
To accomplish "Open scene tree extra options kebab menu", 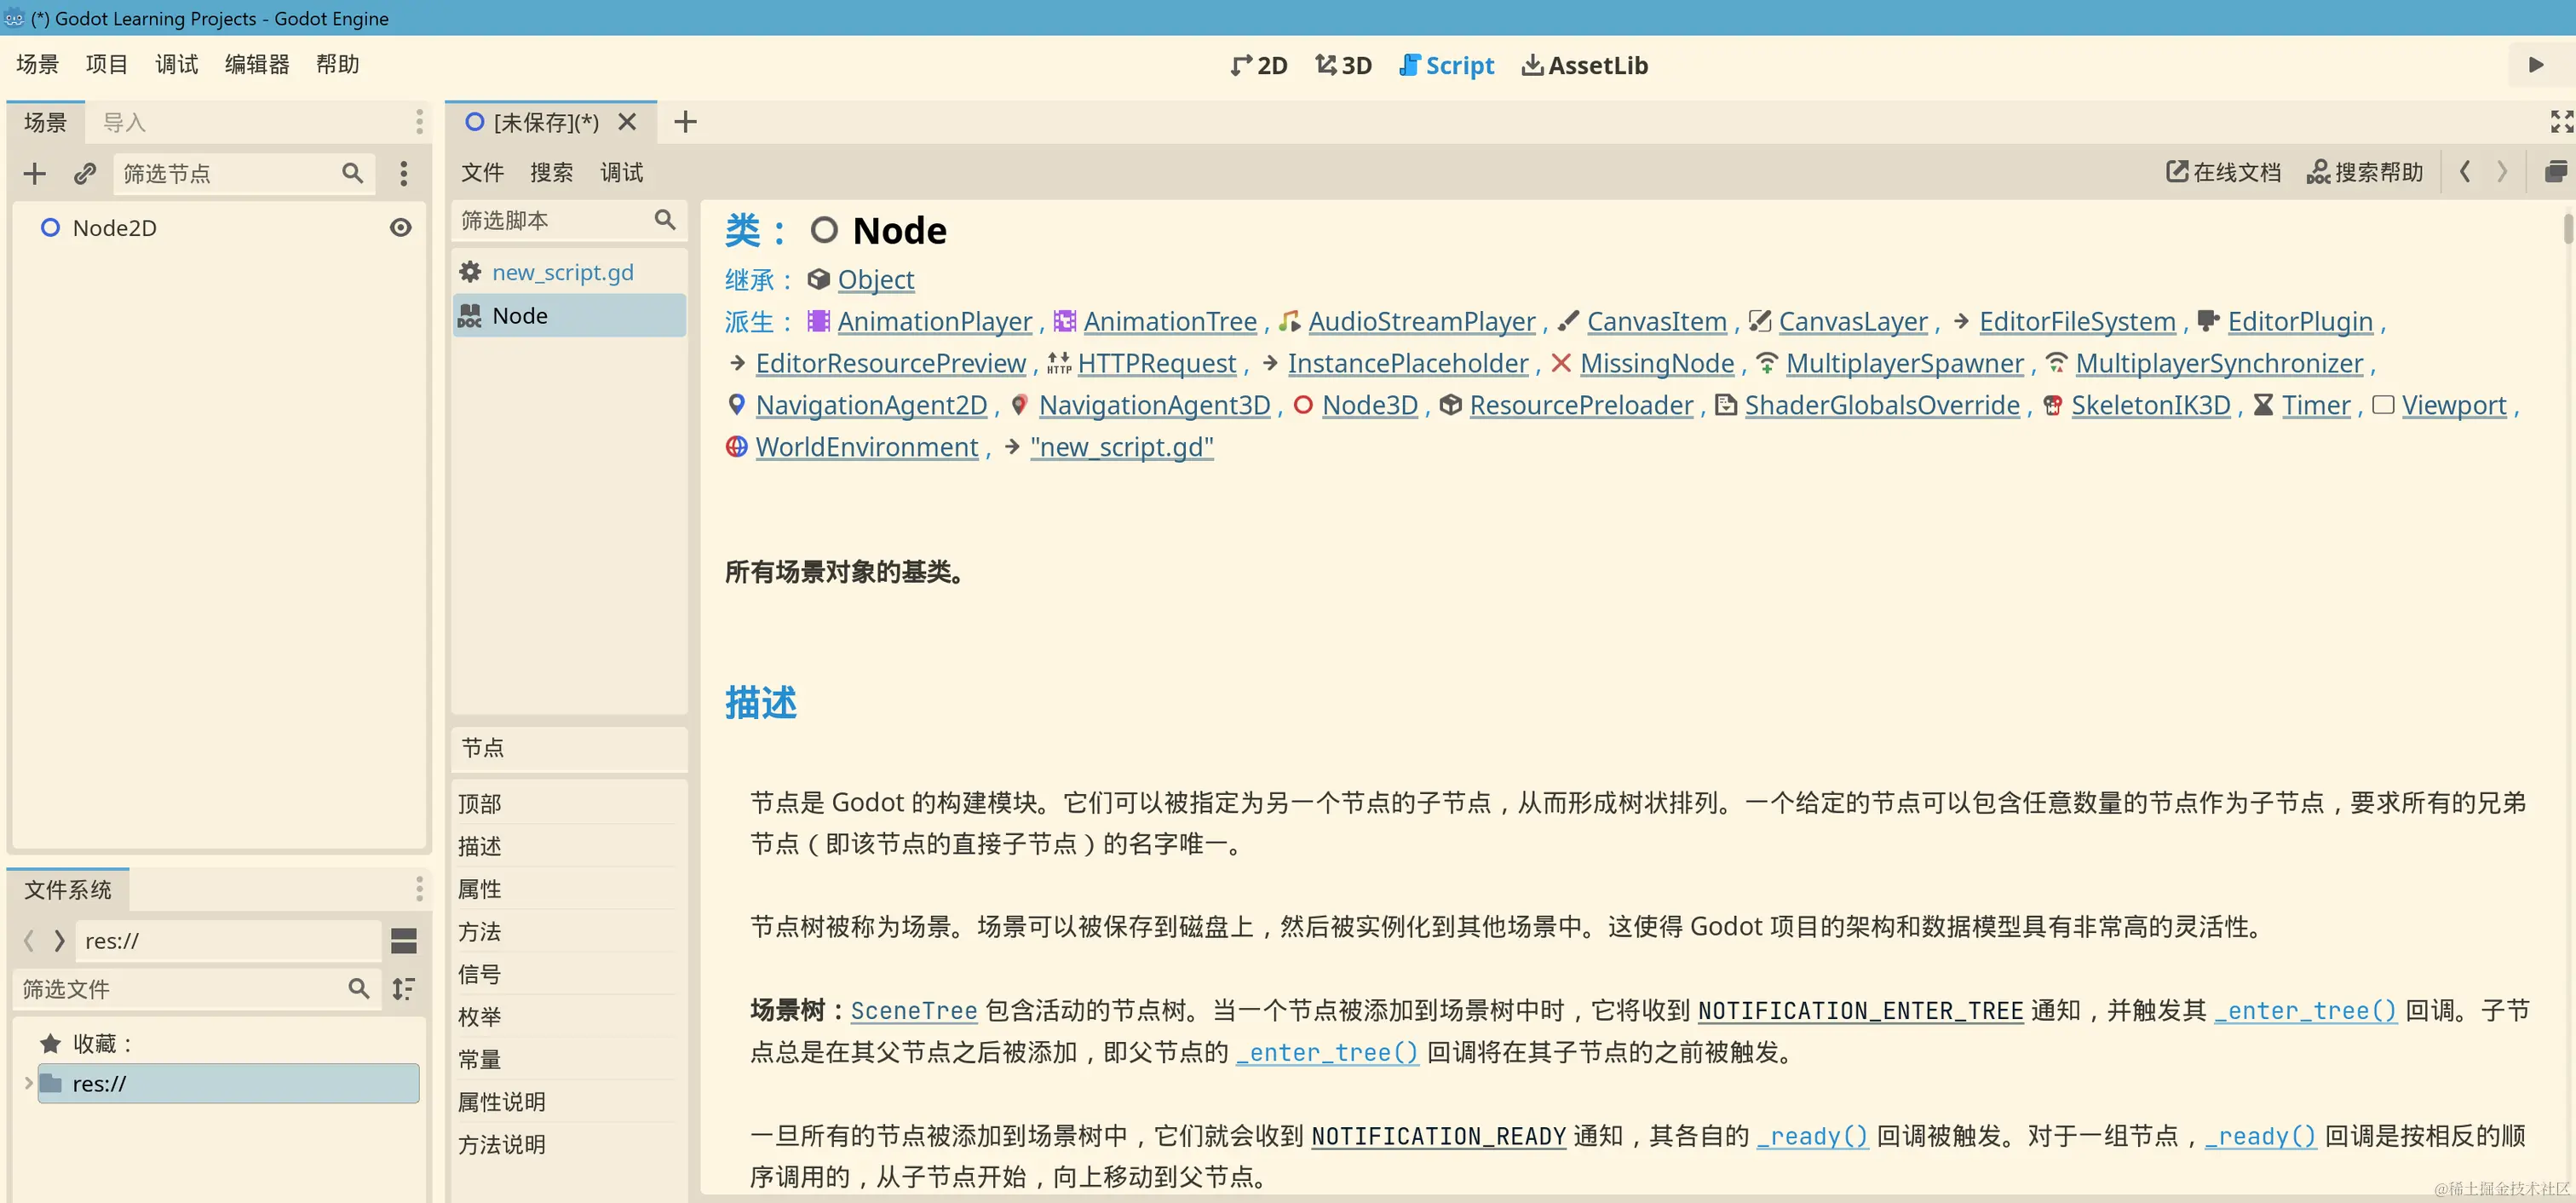I will pyautogui.click(x=404, y=174).
